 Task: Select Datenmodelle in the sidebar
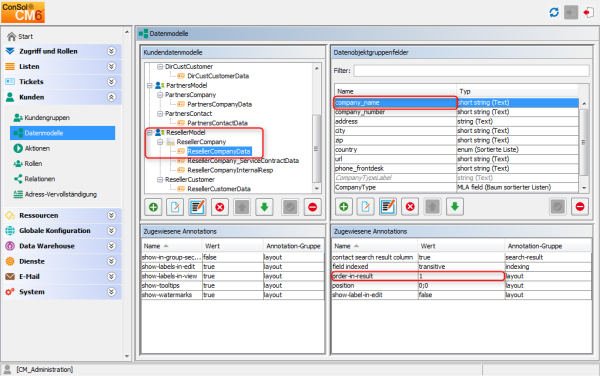click(x=62, y=133)
